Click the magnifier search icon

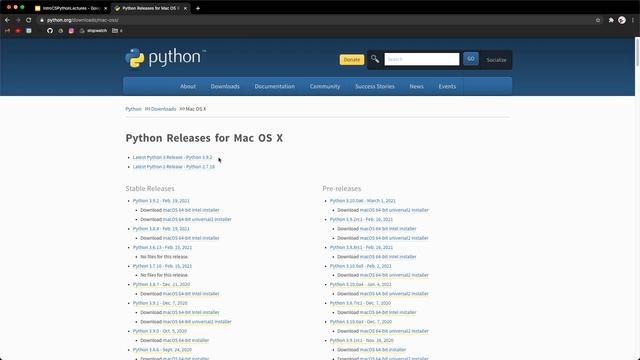point(375,59)
